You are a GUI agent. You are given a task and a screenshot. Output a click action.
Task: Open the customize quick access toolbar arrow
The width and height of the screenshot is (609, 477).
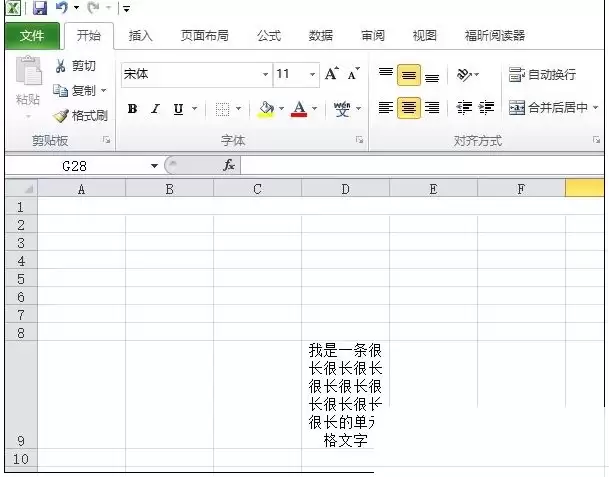coord(127,9)
